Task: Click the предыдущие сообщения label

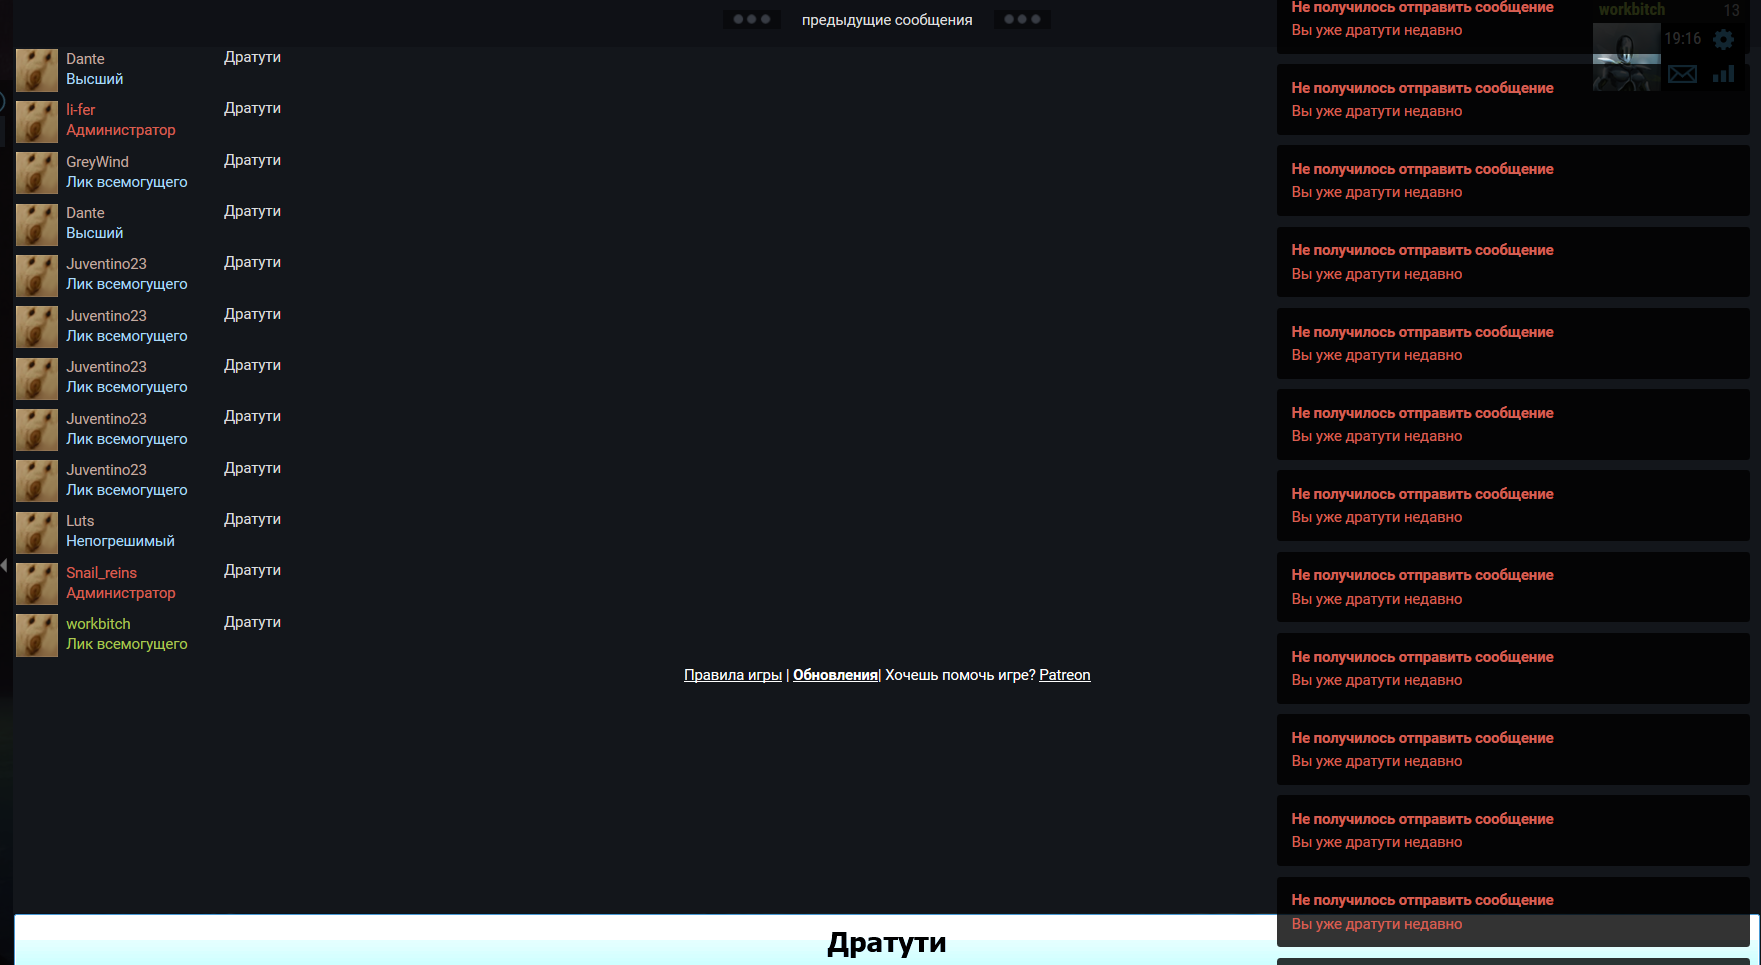Action: click(886, 20)
